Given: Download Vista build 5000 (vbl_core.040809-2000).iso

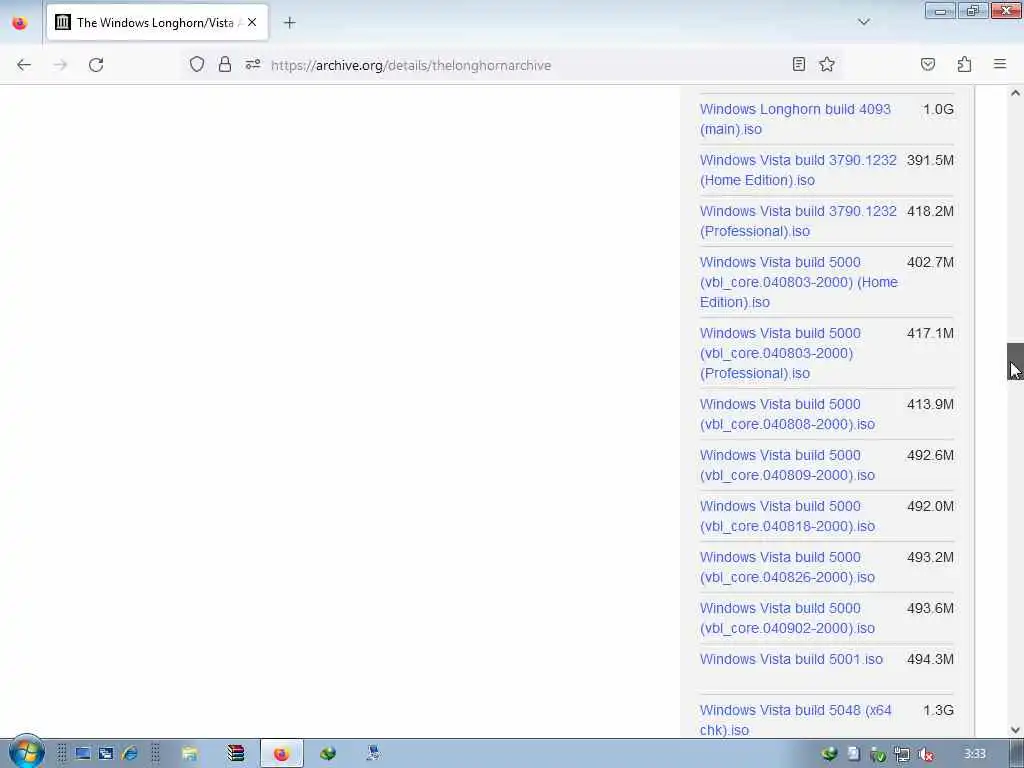Looking at the screenshot, I should 787,465.
